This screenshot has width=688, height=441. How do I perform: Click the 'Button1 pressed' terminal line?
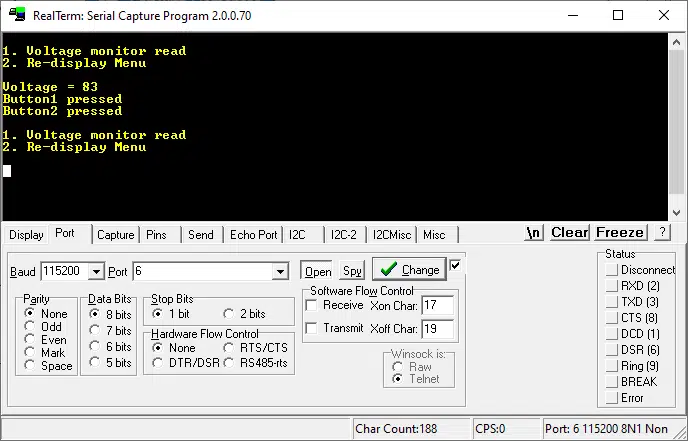click(x=62, y=99)
